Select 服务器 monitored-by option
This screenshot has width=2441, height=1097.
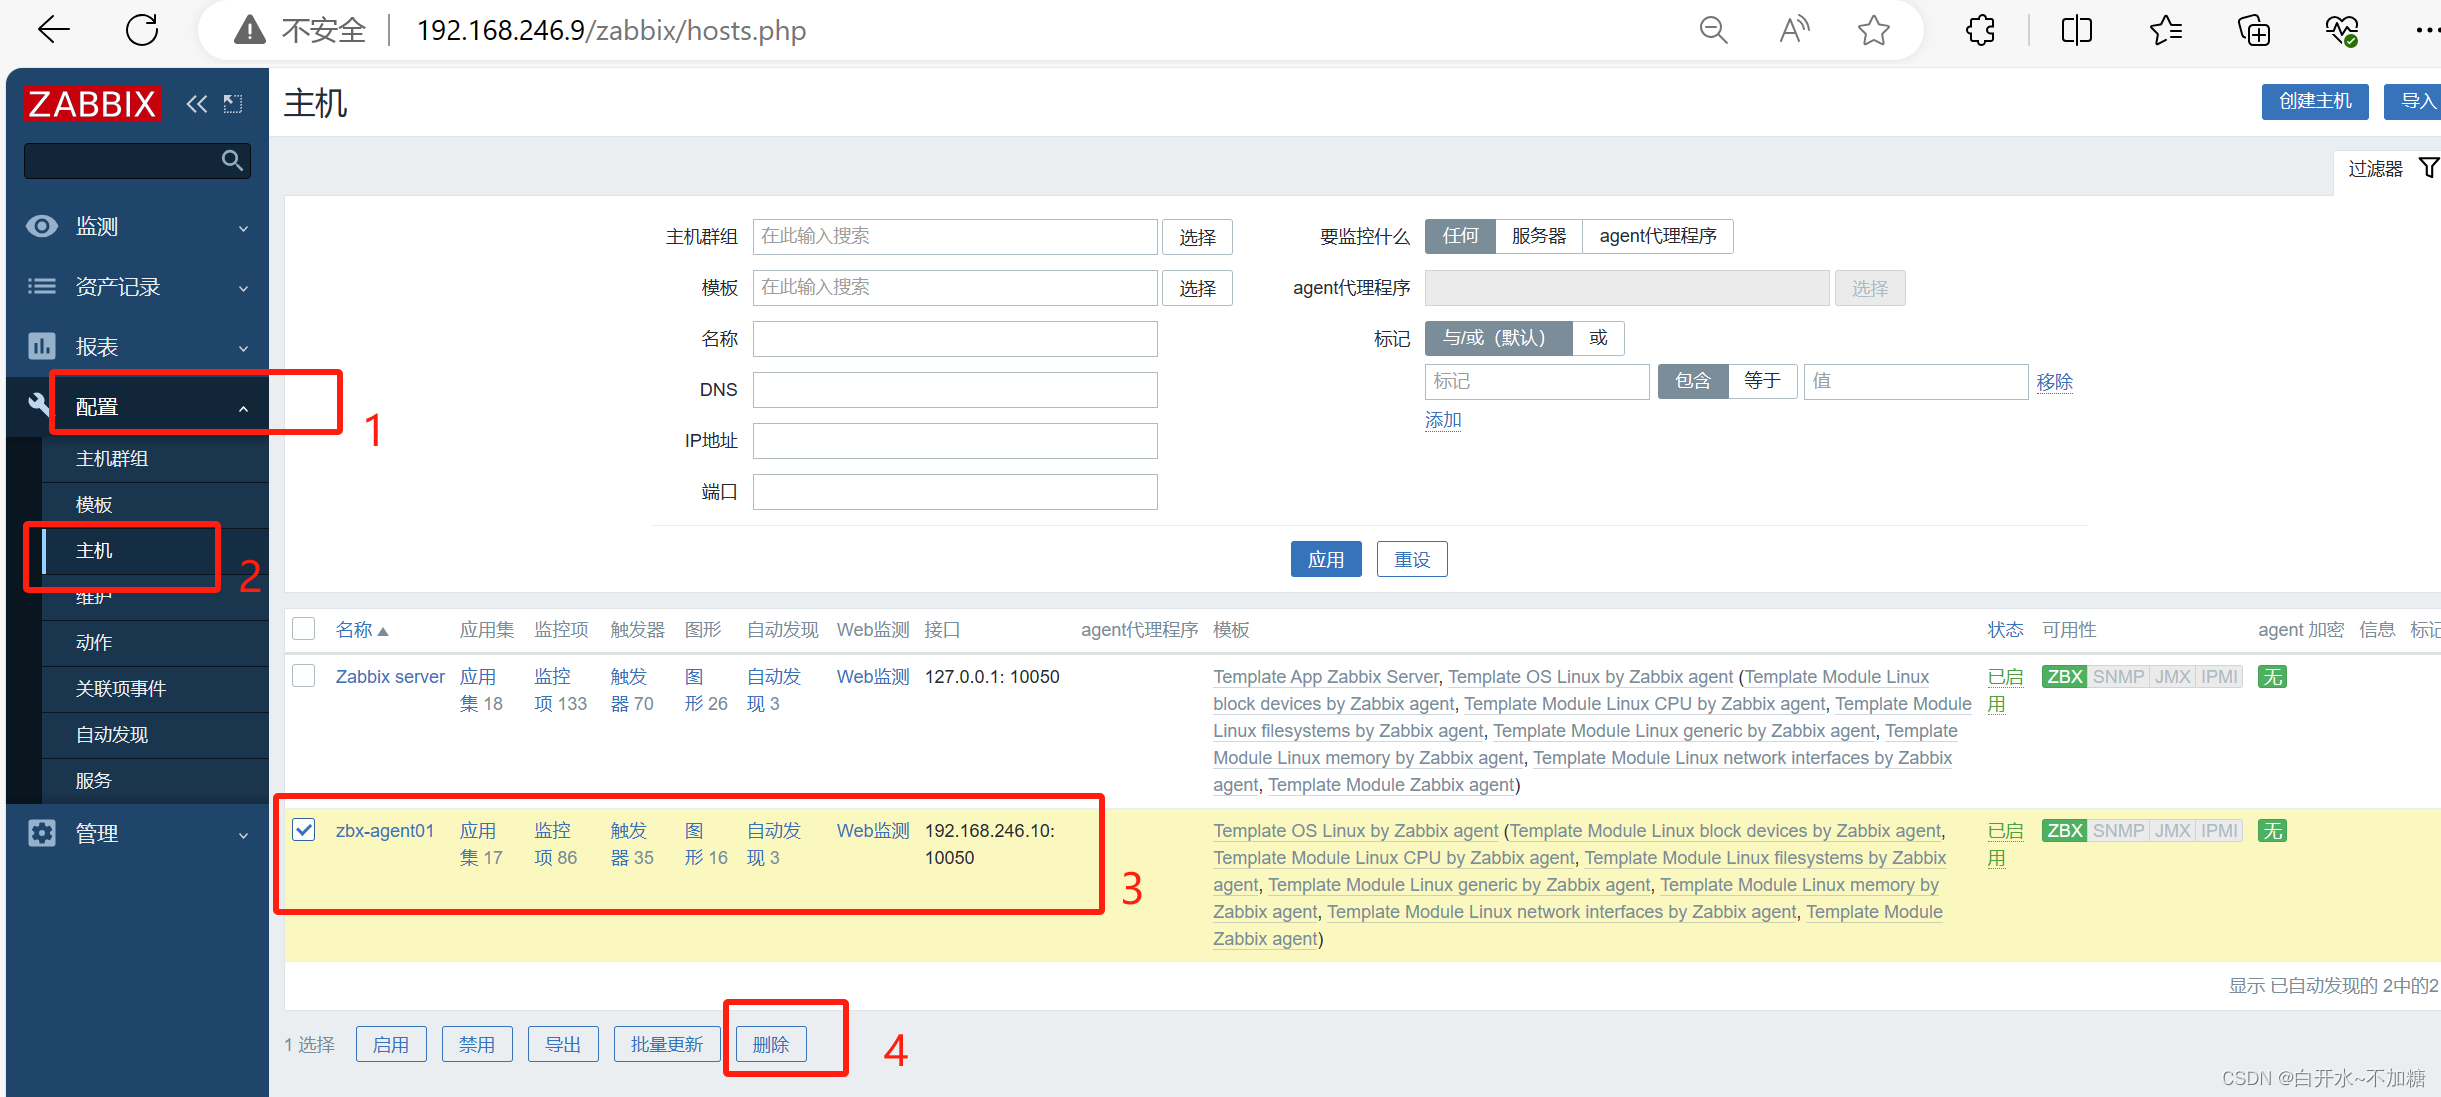coord(1538,236)
